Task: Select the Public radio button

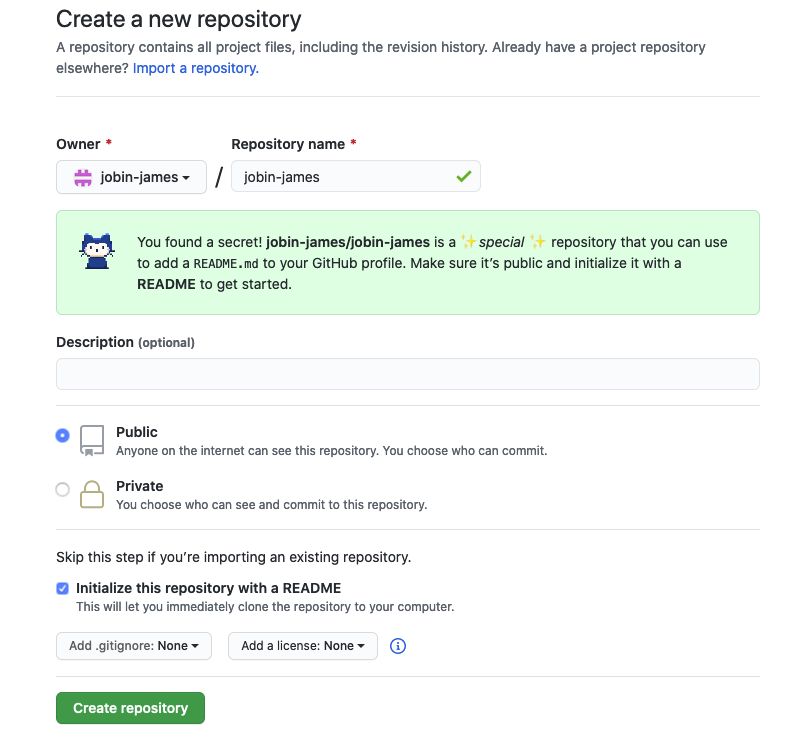Action: coord(63,436)
